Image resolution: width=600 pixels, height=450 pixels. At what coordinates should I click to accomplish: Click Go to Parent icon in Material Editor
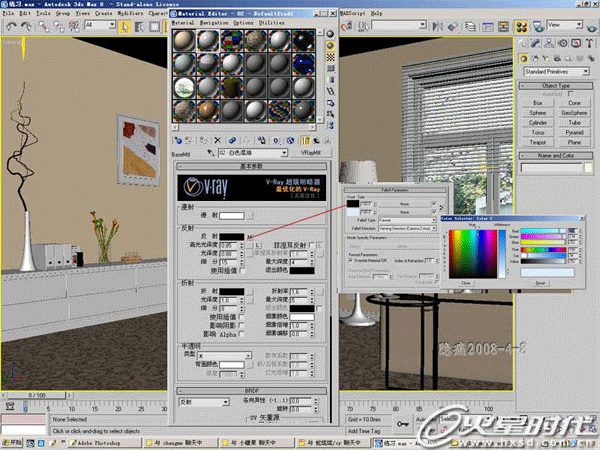[x=316, y=140]
